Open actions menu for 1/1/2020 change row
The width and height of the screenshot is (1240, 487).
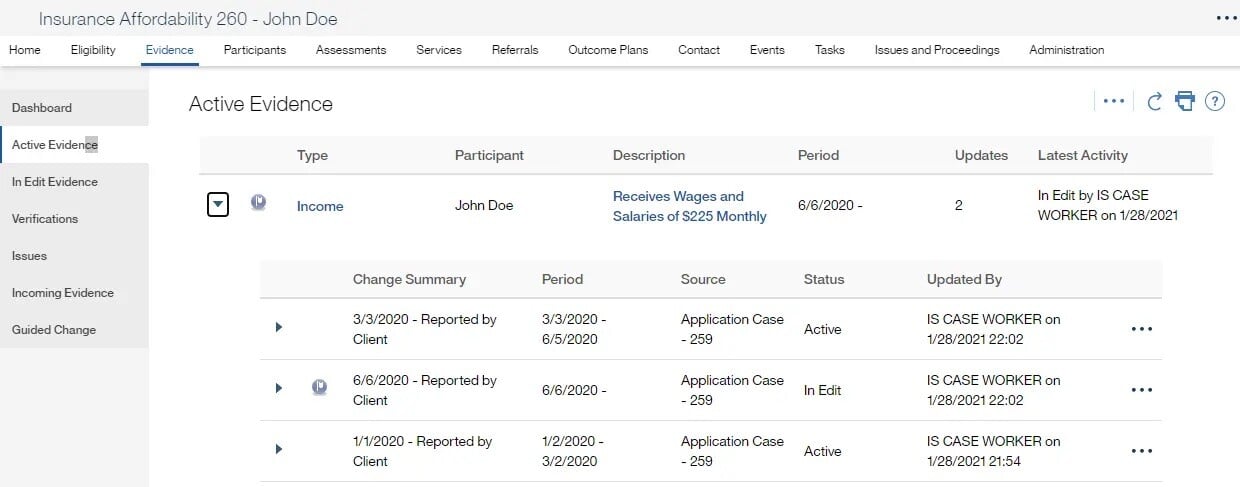pyautogui.click(x=1141, y=451)
